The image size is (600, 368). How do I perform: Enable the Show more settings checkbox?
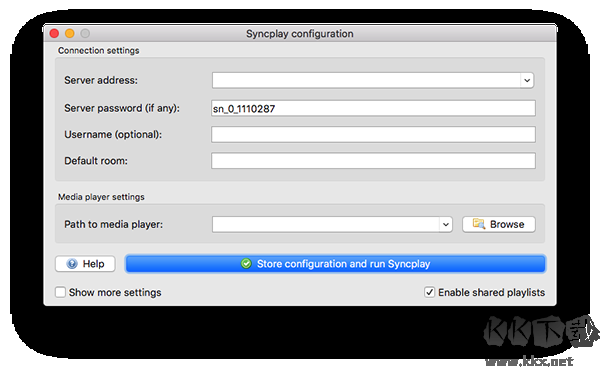(x=60, y=292)
